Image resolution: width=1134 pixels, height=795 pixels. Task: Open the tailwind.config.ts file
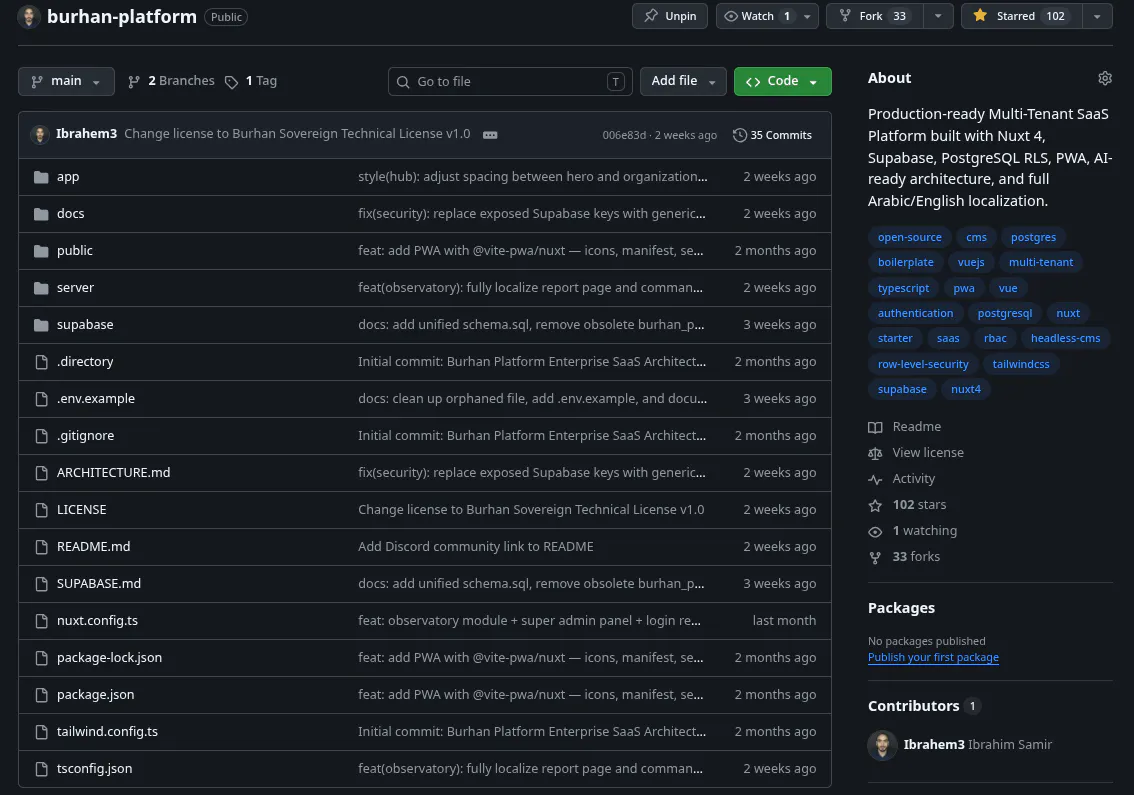pyautogui.click(x=107, y=732)
